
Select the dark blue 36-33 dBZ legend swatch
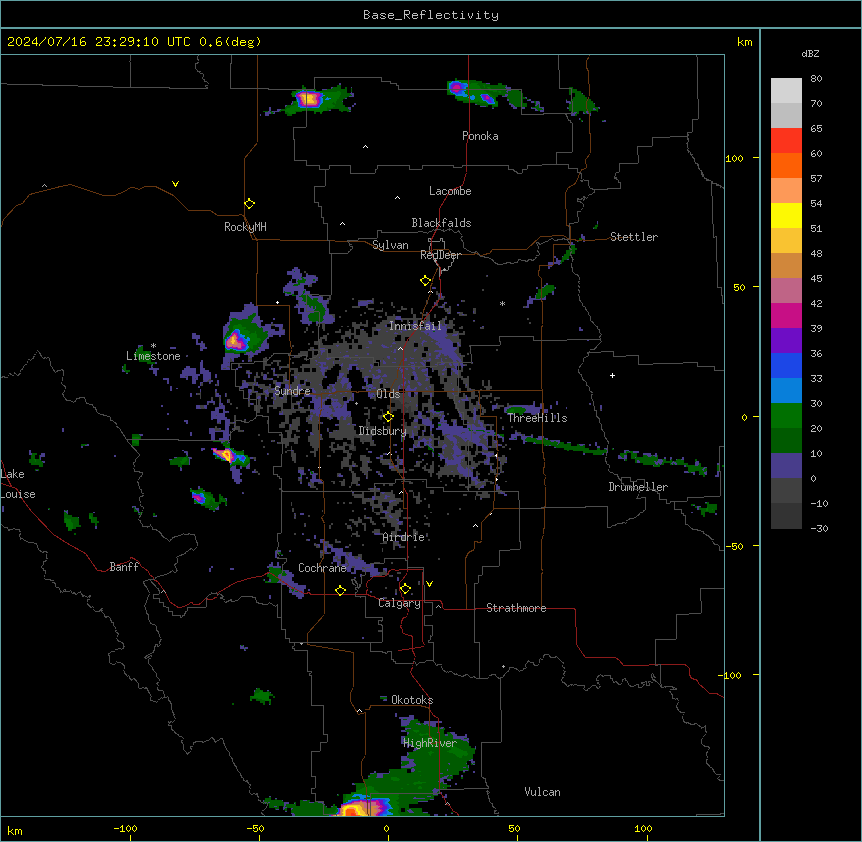[786, 365]
